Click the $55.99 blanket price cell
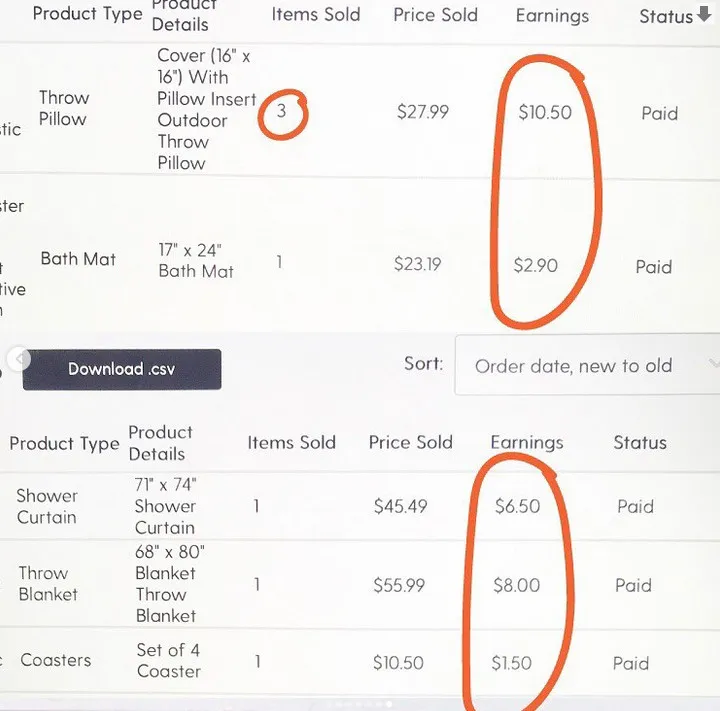The width and height of the screenshot is (720, 711). point(401,585)
